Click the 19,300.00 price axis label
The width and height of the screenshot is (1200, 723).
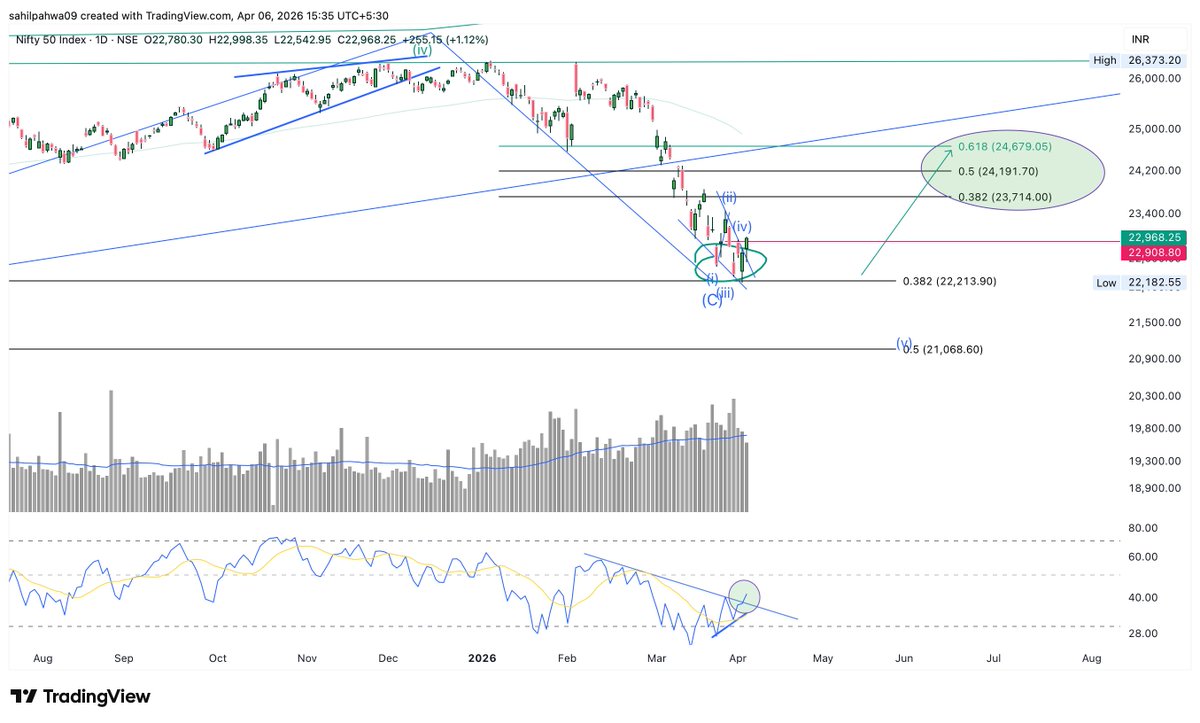(1156, 462)
